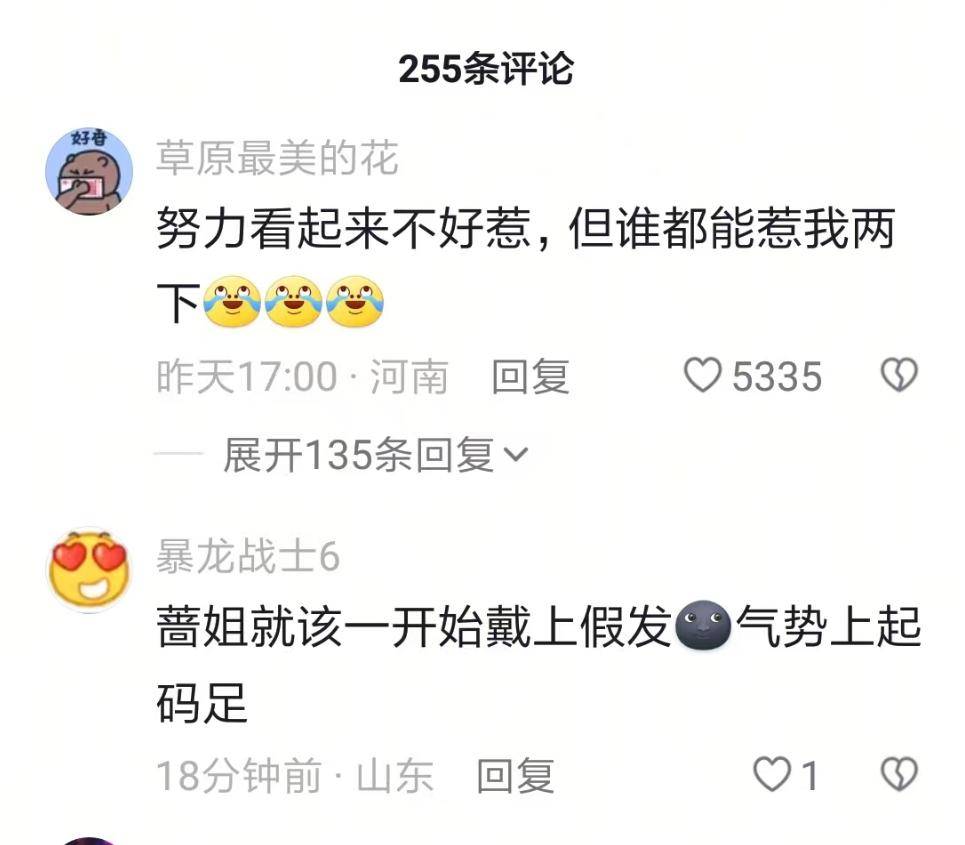Tap the dark moon face emoji
Viewport: 965px width, 845px height.
coord(703,625)
